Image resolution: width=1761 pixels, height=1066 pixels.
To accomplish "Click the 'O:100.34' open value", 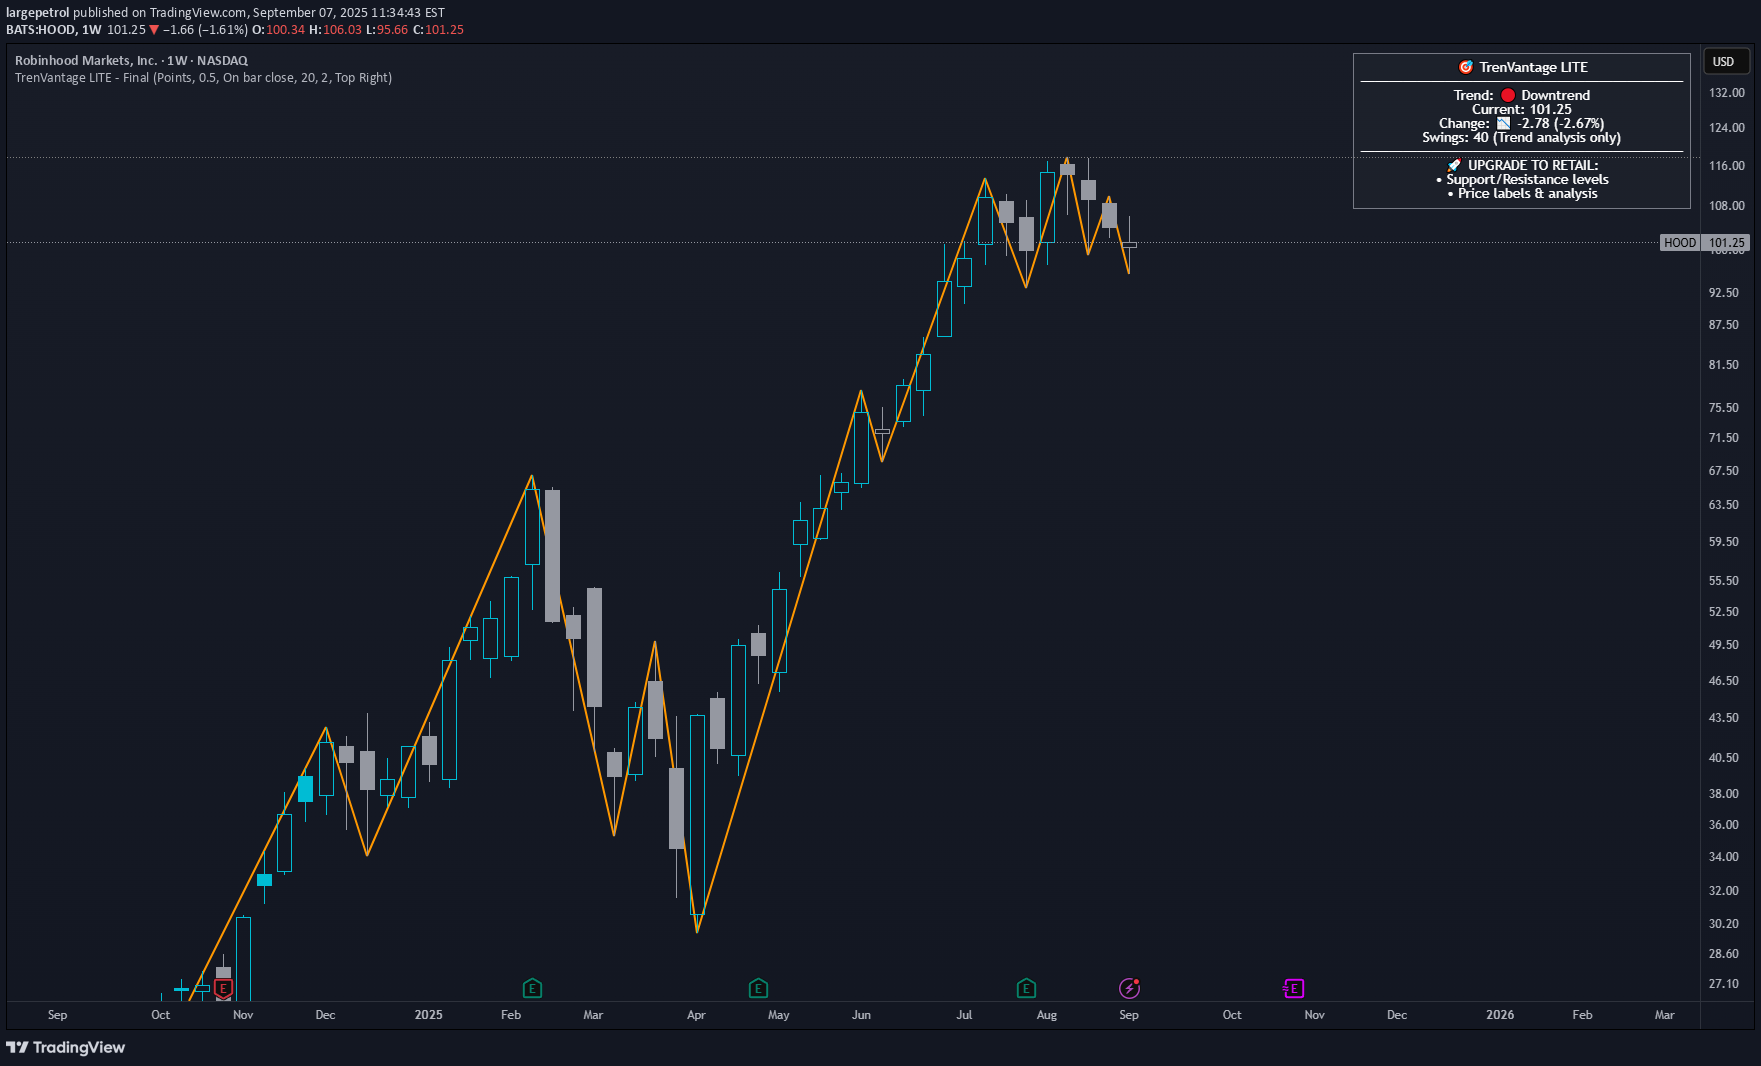I will [278, 30].
